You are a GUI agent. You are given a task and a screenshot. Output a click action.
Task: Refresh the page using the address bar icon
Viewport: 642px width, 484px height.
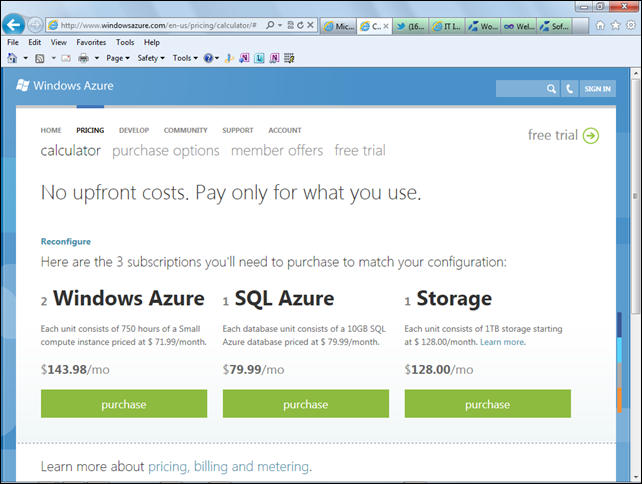[301, 25]
